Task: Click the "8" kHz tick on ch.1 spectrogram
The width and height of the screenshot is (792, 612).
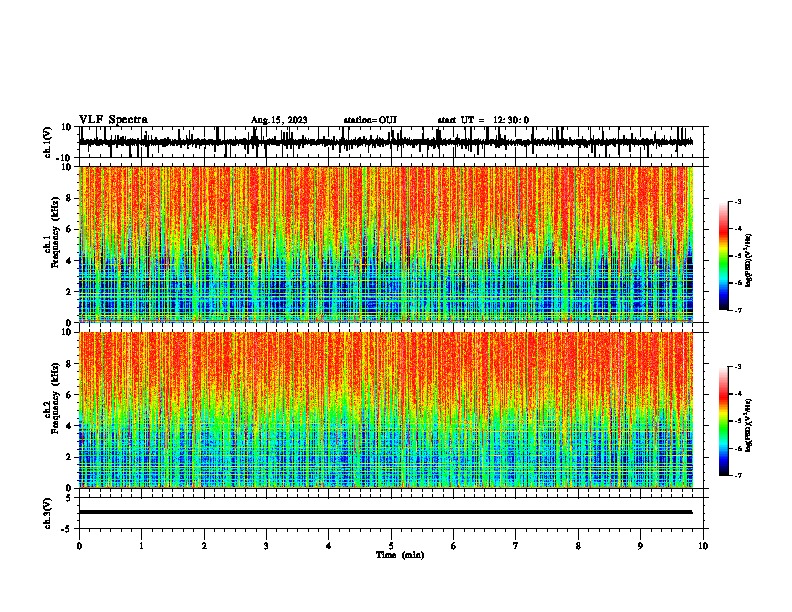Action: point(69,198)
